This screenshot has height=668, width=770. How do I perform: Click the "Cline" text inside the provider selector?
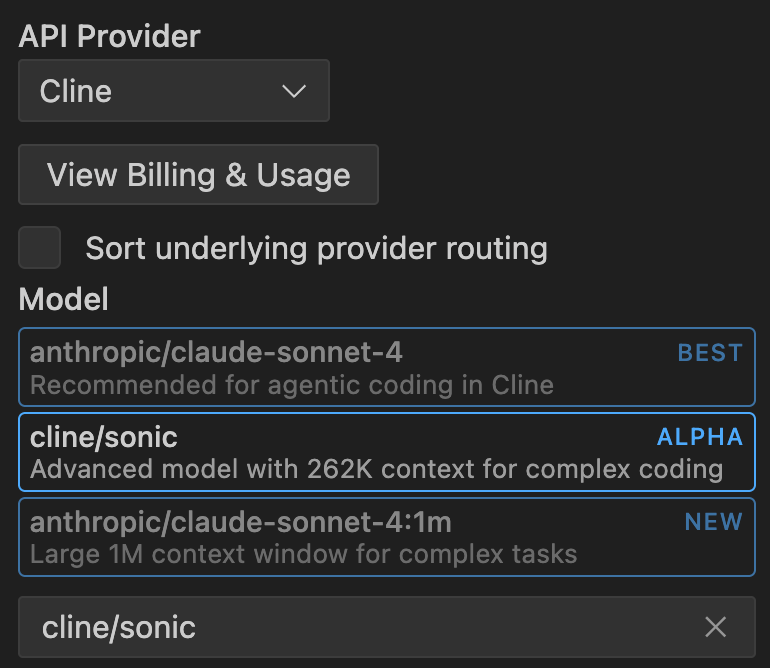tap(76, 92)
